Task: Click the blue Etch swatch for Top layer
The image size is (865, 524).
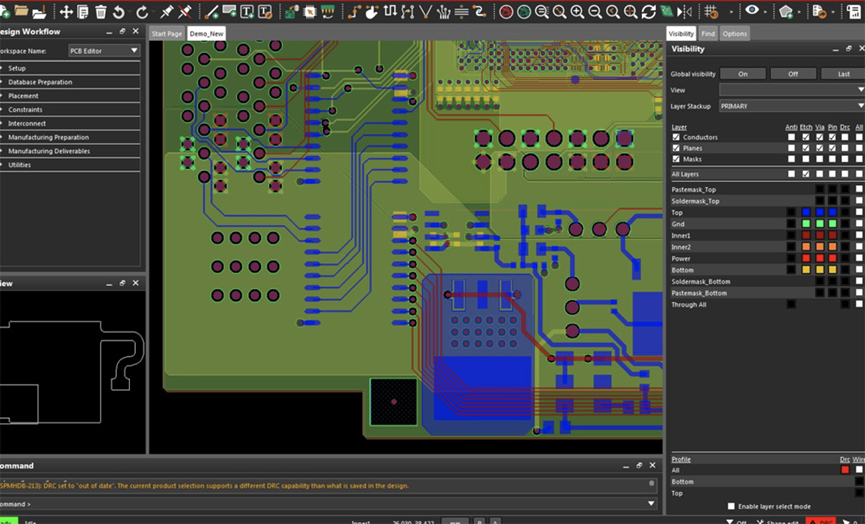Action: (806, 212)
